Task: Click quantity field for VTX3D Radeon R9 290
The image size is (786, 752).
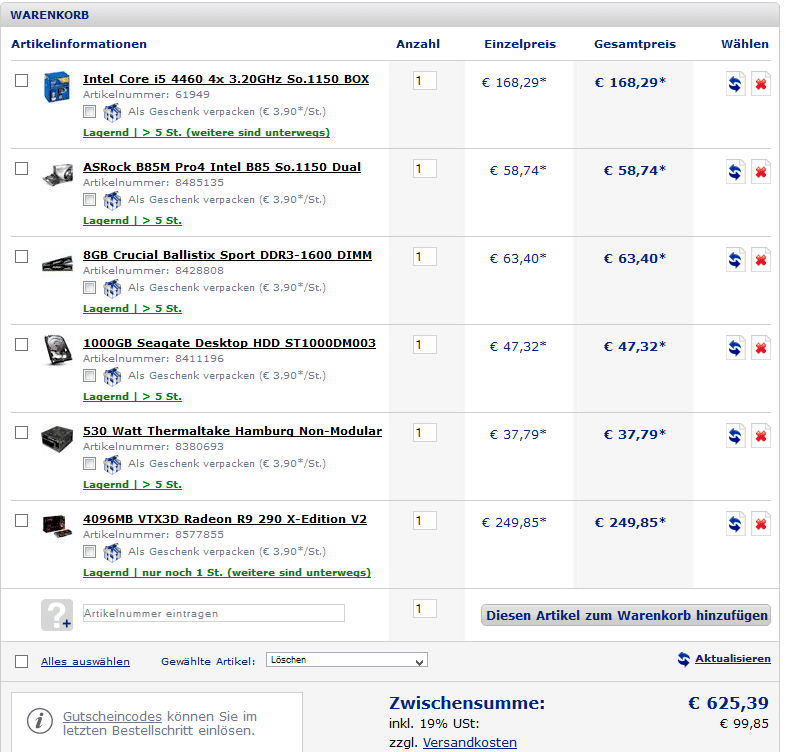Action: click(x=424, y=521)
